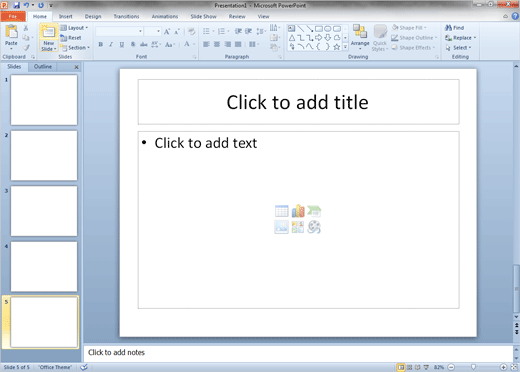The image size is (520, 372).
Task: Switch to the Animations ribbon tab
Action: click(x=165, y=16)
